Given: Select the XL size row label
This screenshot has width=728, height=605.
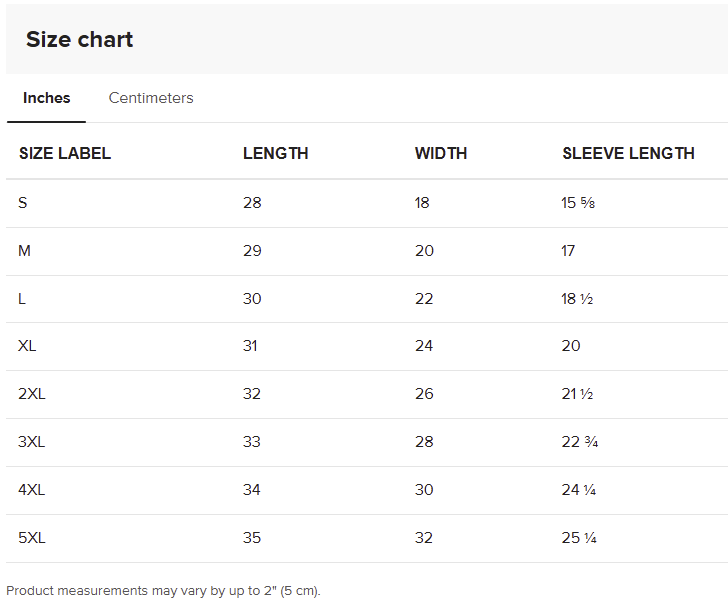Looking at the screenshot, I should tap(28, 346).
